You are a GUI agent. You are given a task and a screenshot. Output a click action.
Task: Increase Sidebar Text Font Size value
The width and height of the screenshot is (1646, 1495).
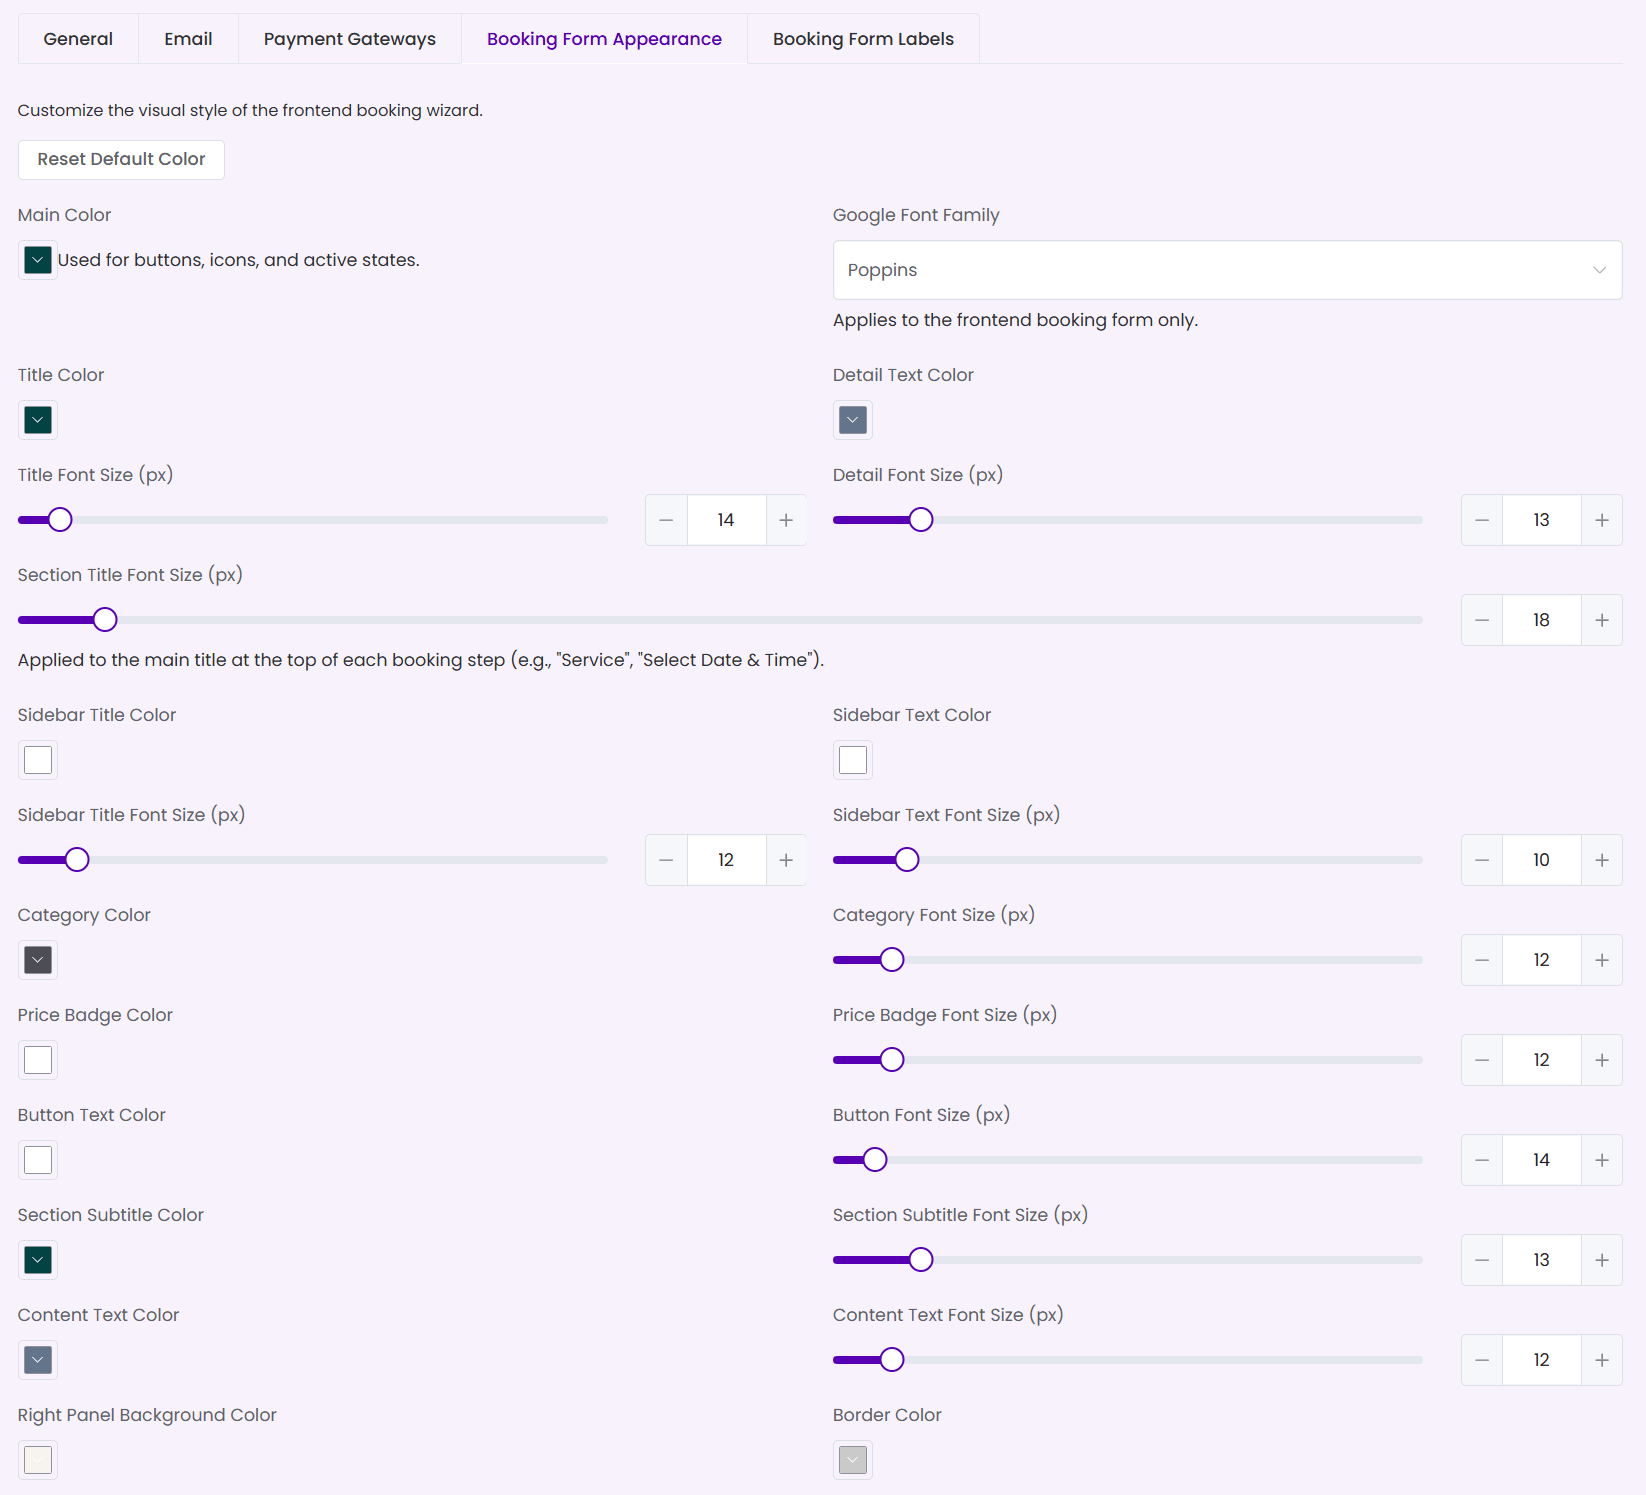click(1602, 860)
